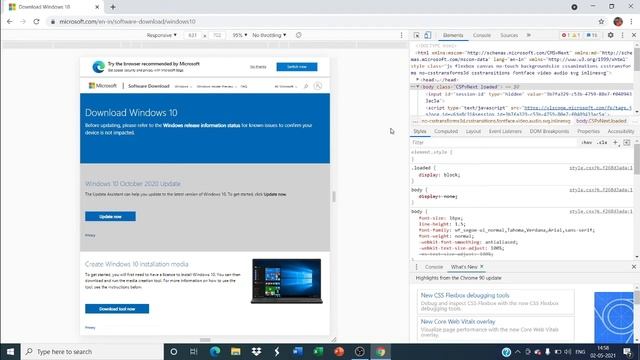Open a new tab with the plus icon
The height and width of the screenshot is (360, 640).
tap(113, 7)
